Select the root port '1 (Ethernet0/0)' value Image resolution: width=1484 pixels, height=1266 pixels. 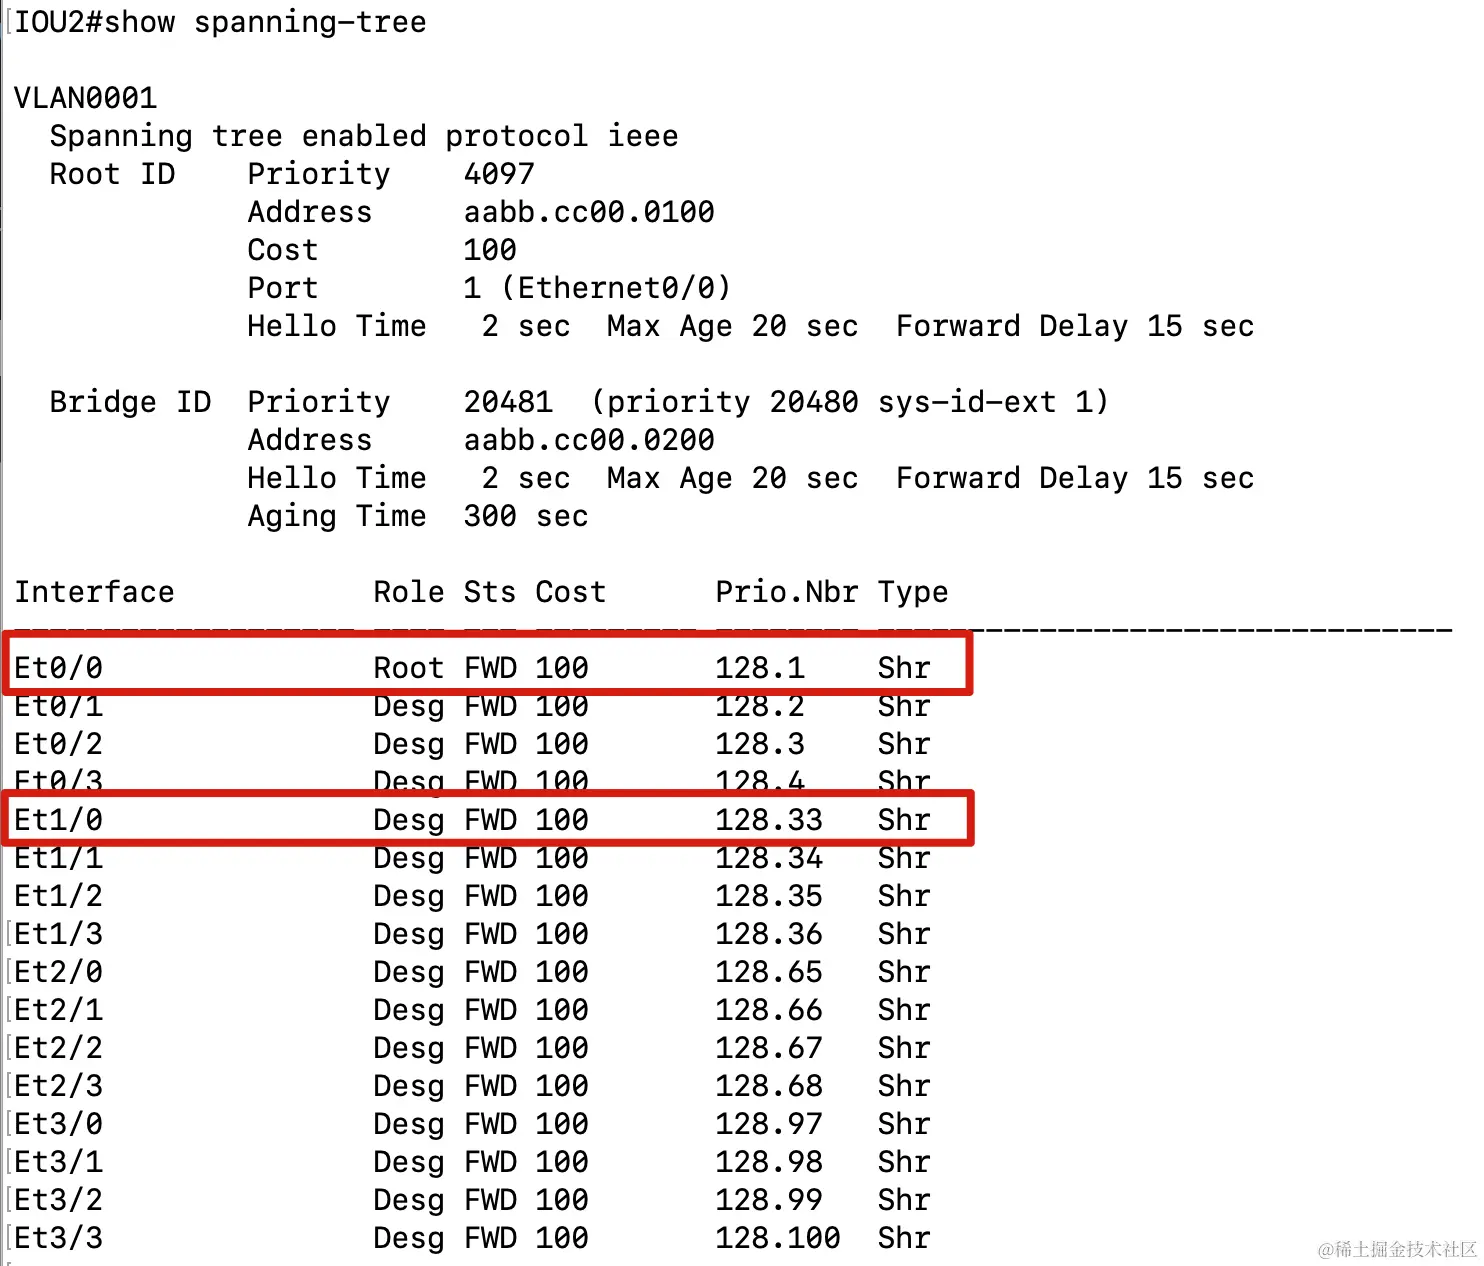(597, 288)
